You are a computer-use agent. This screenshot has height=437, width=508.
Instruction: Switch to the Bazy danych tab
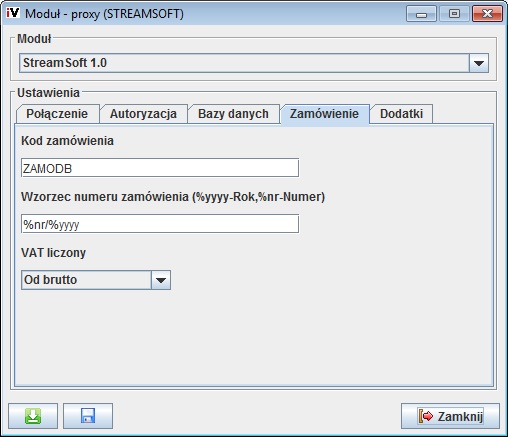click(x=233, y=114)
